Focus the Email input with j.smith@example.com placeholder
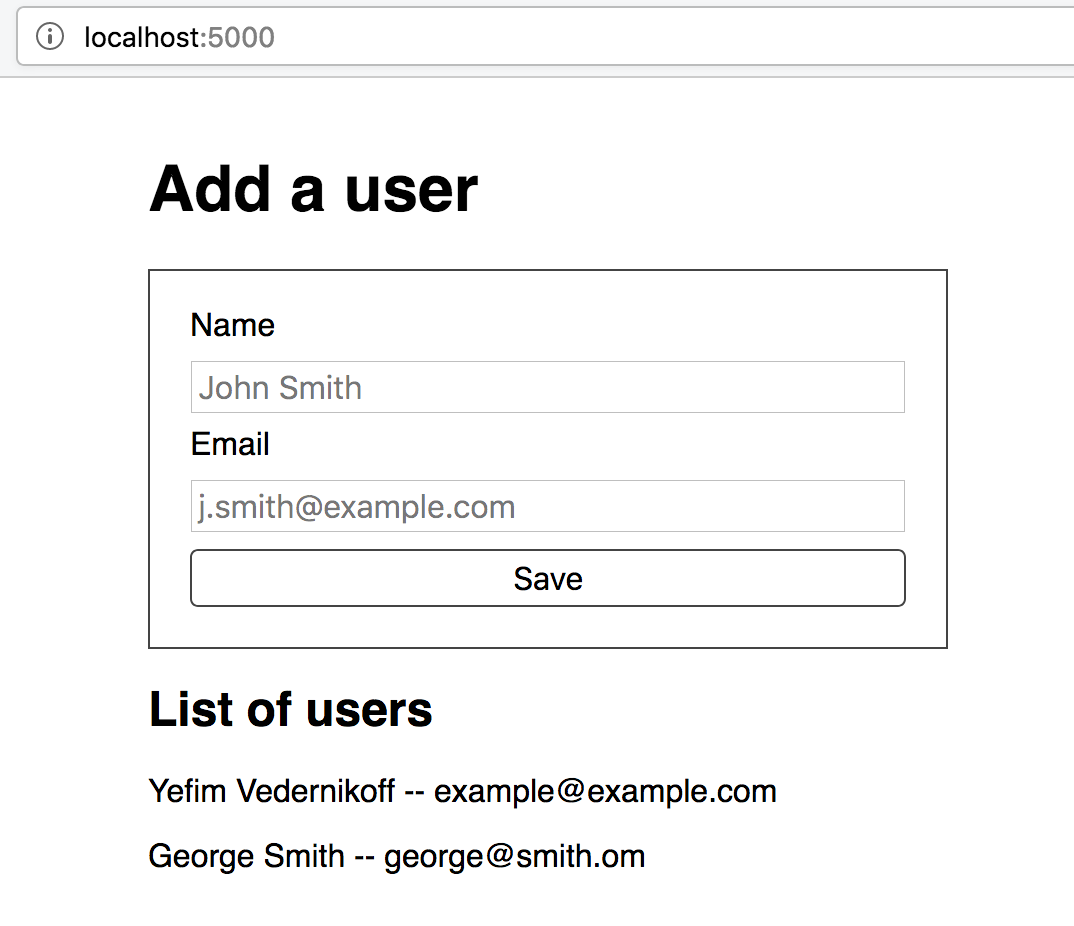This screenshot has height=926, width=1074. coord(547,506)
